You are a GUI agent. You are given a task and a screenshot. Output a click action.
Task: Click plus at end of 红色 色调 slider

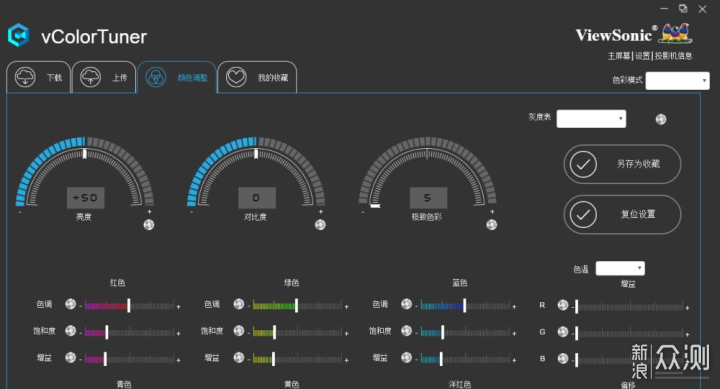[179, 306]
